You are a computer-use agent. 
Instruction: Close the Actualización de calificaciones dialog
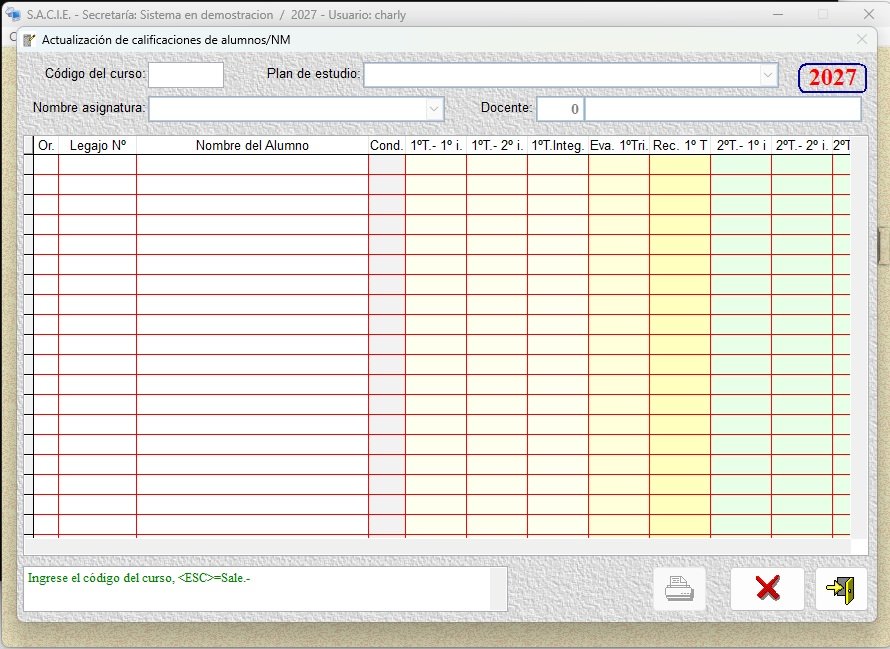862,39
